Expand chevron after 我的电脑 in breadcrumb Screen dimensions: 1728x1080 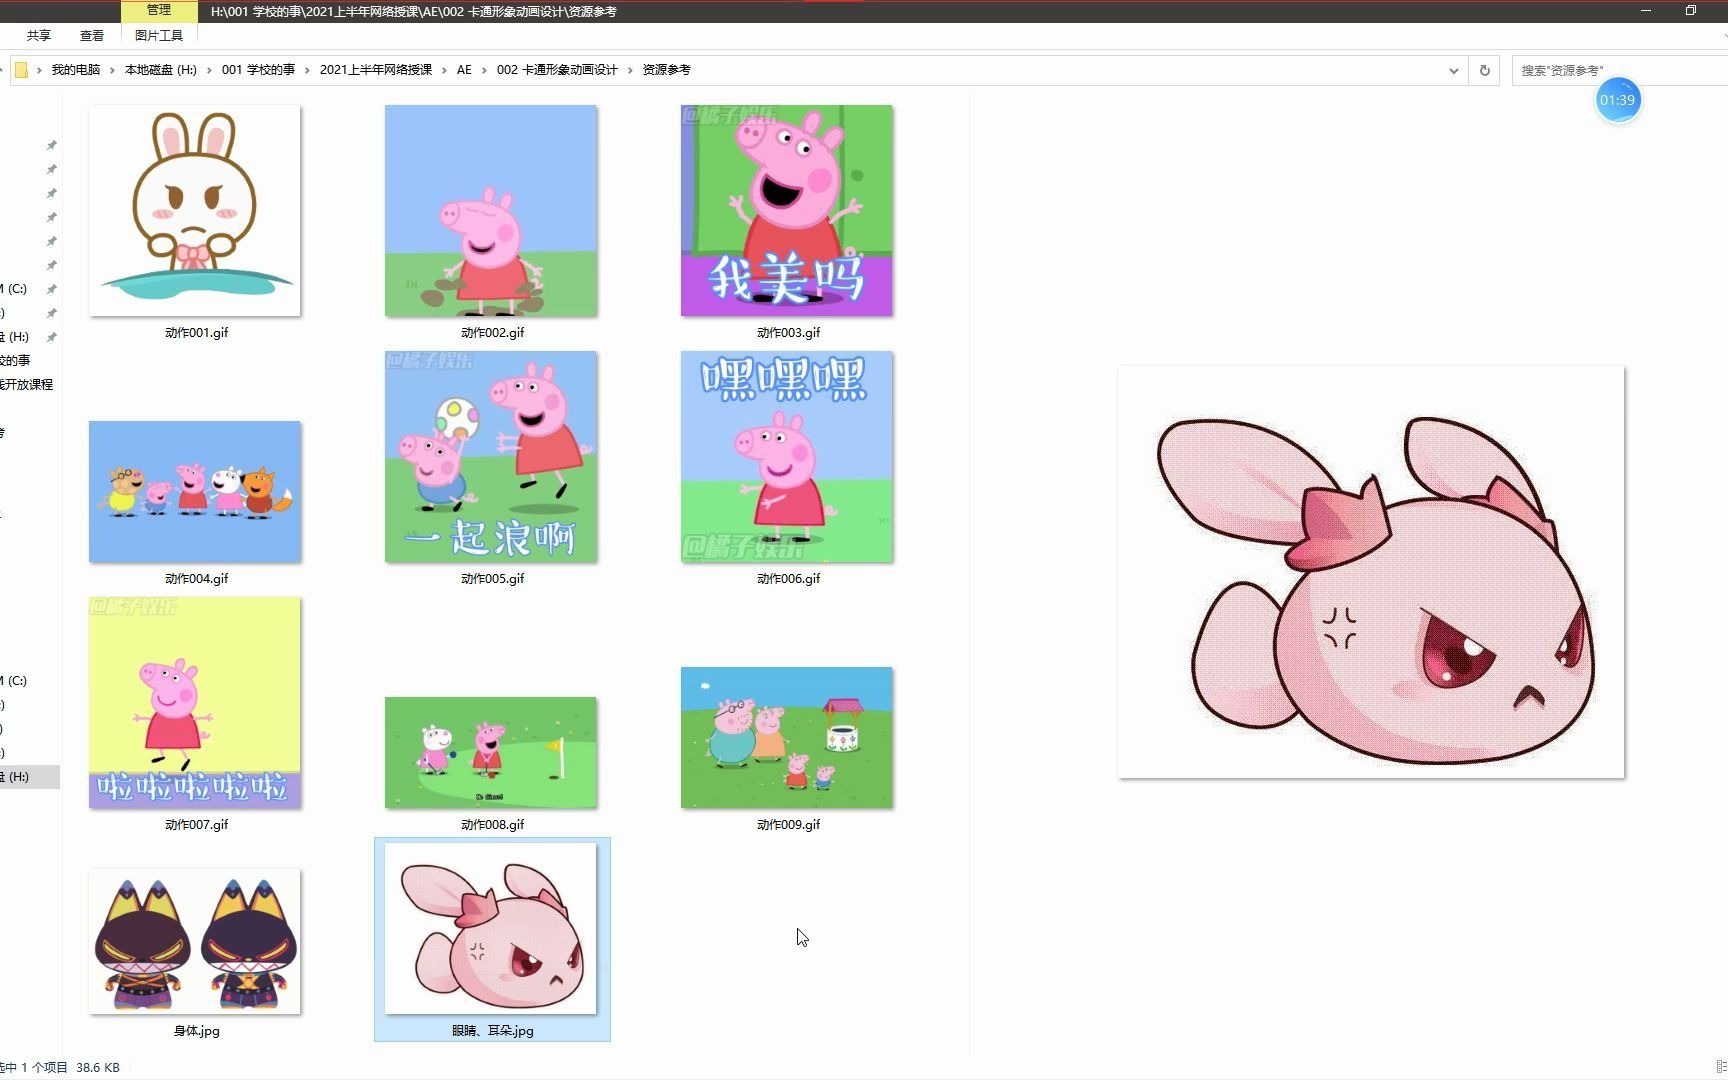(x=113, y=70)
